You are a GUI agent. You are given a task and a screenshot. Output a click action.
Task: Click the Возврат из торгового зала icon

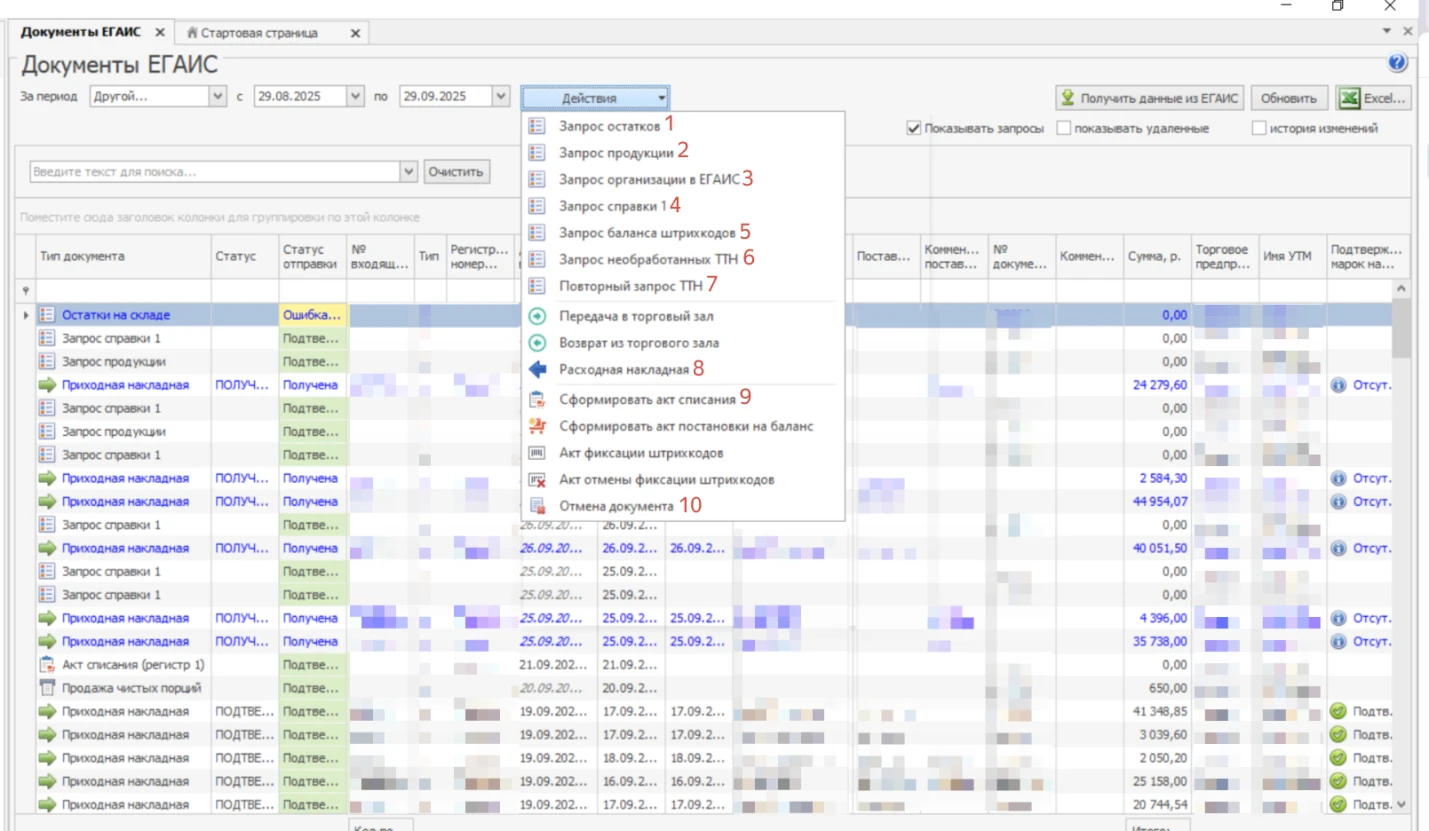537,342
